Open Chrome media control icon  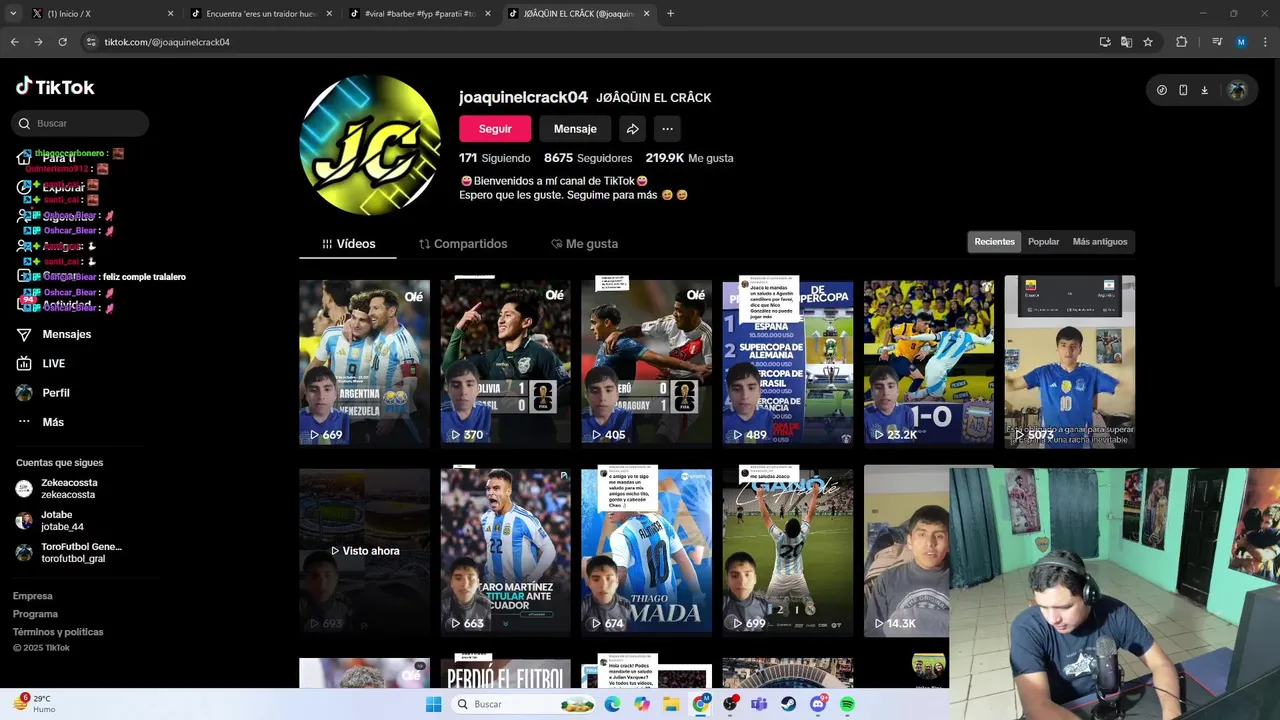1217,42
